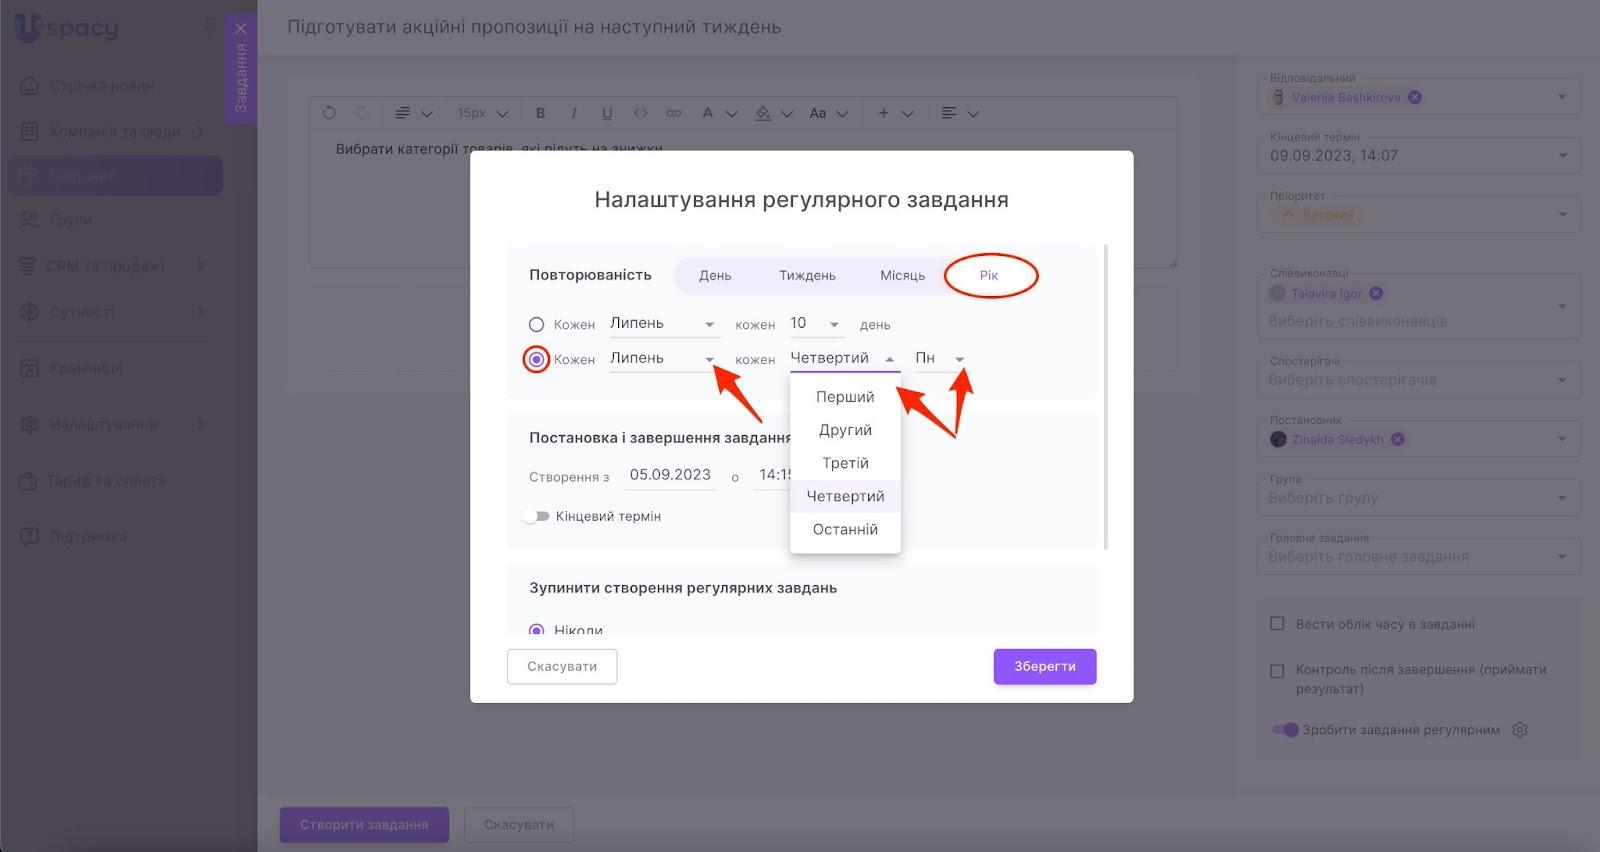This screenshot has height=852, width=1600.
Task: Select the first Кожен radio (10 день row)
Action: (x=536, y=325)
